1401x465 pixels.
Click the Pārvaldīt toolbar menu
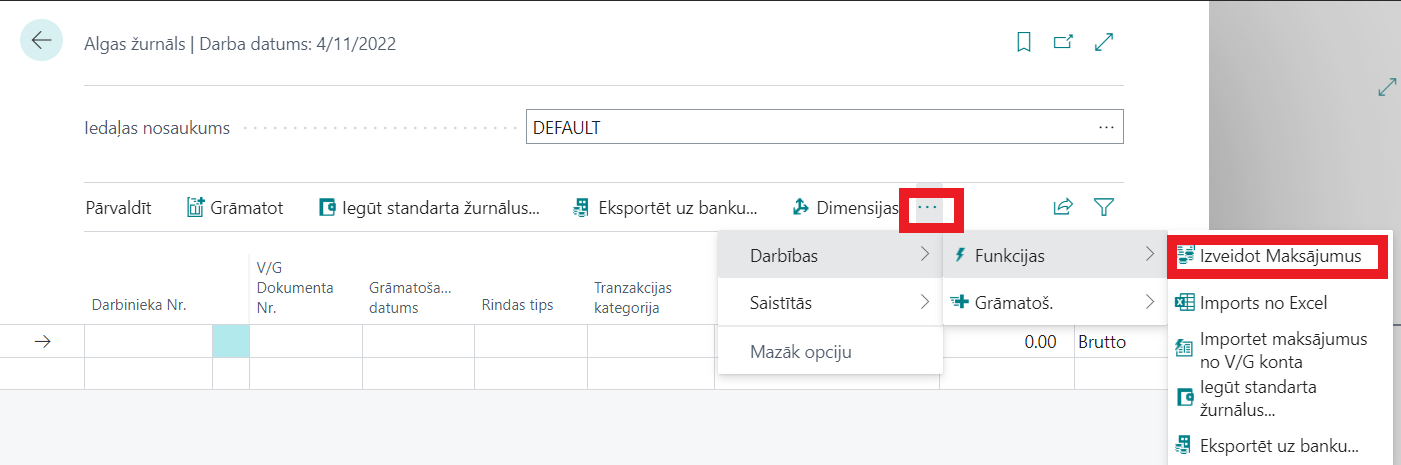[118, 208]
